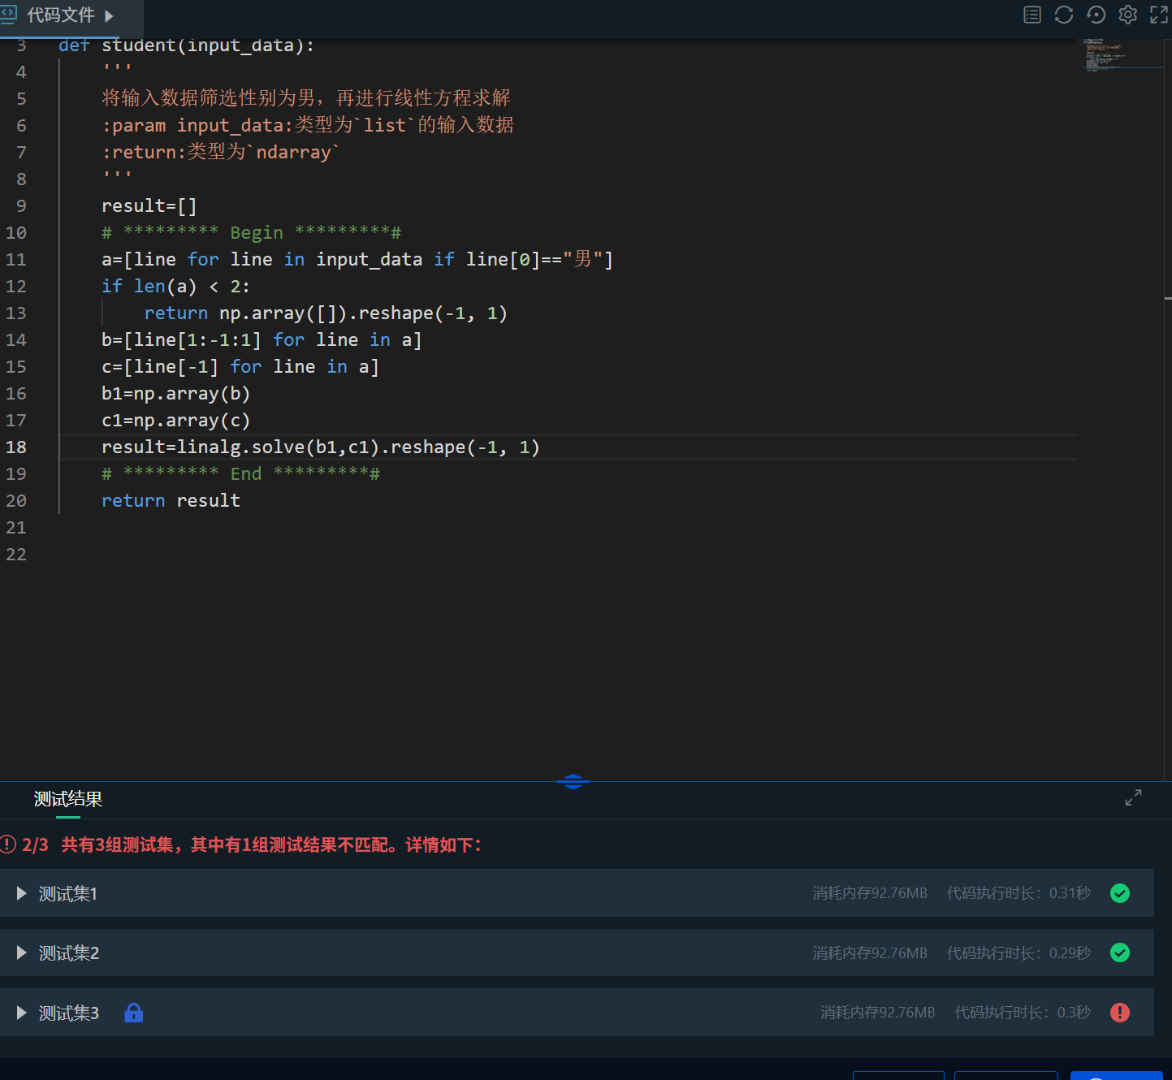Place cursor on line 18 linalg.solve code
Screen dimensions: 1172x1080
[320, 447]
